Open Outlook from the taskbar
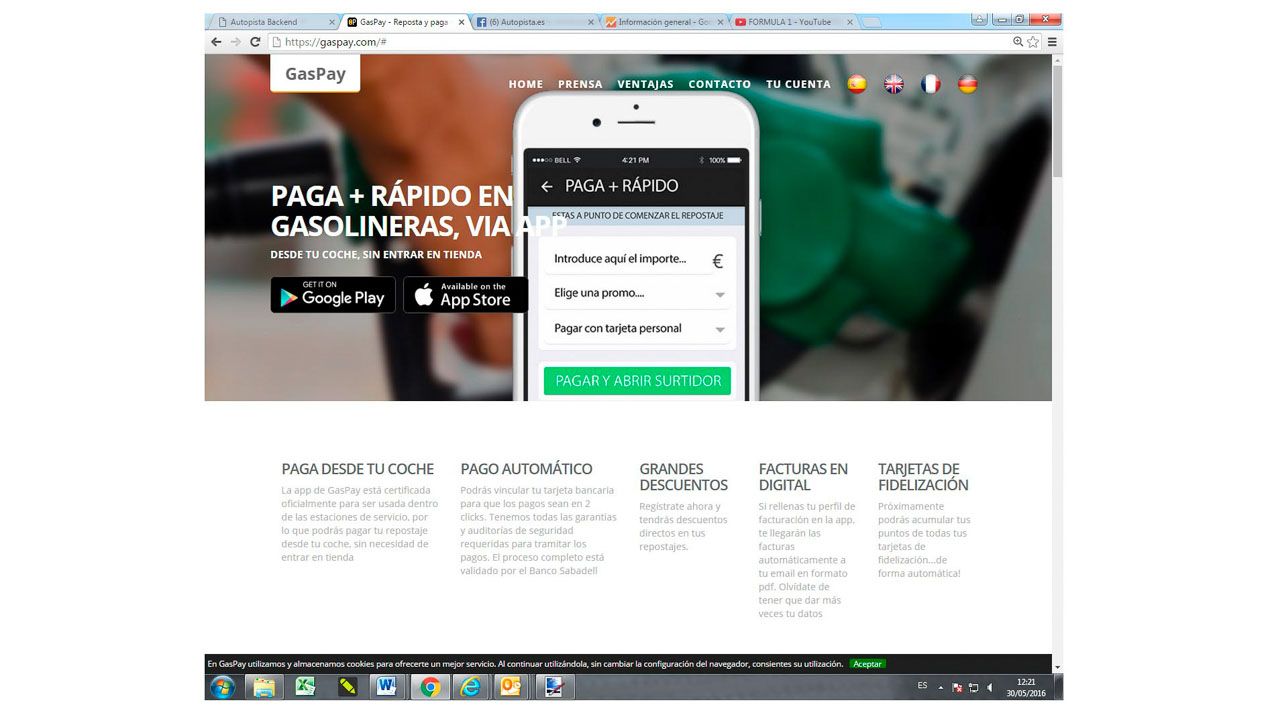This screenshot has width=1268, height=713. point(510,687)
